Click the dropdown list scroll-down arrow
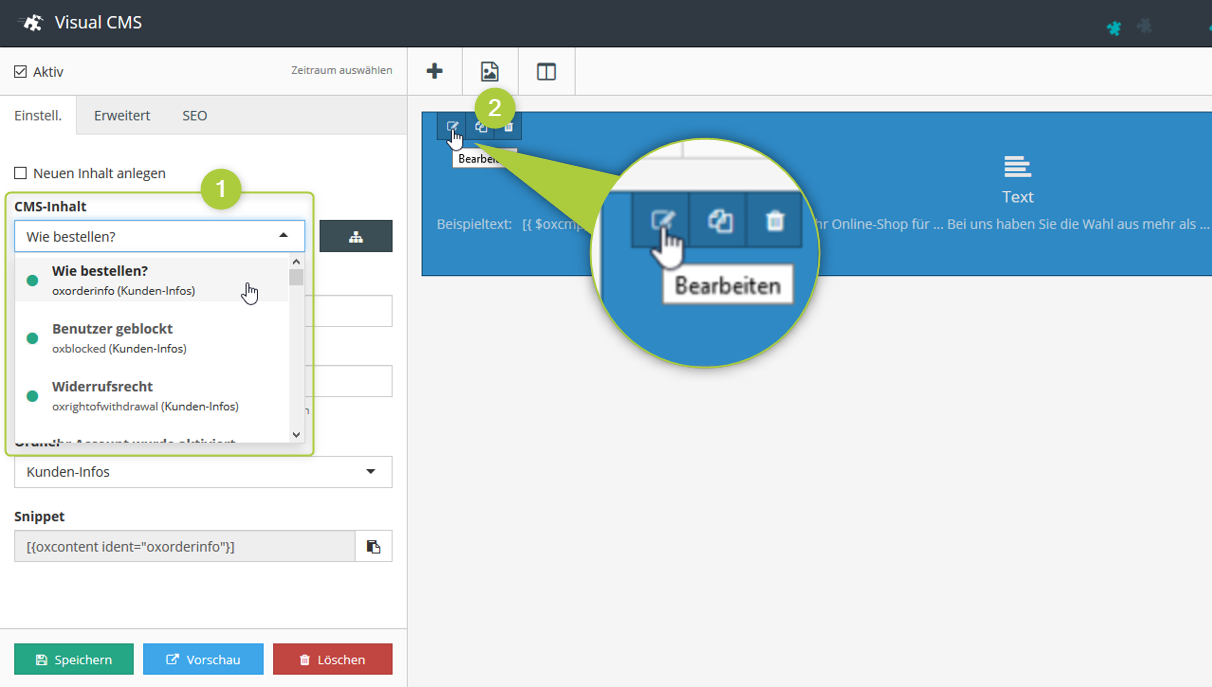The height and width of the screenshot is (687, 1212). 296,434
